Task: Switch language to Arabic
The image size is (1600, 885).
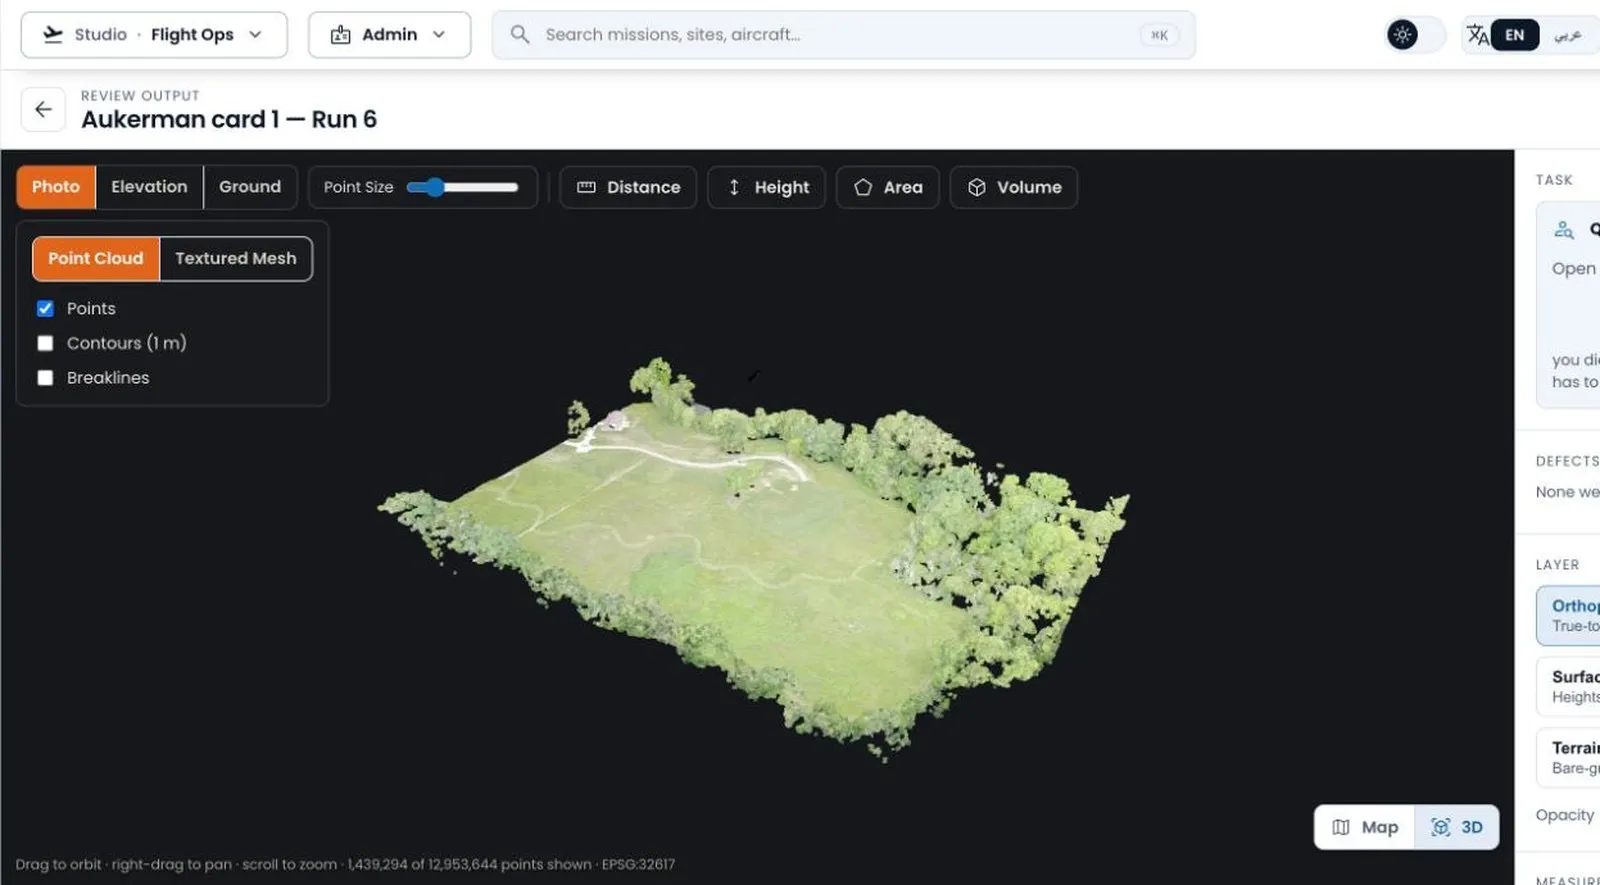Action: [x=1567, y=35]
